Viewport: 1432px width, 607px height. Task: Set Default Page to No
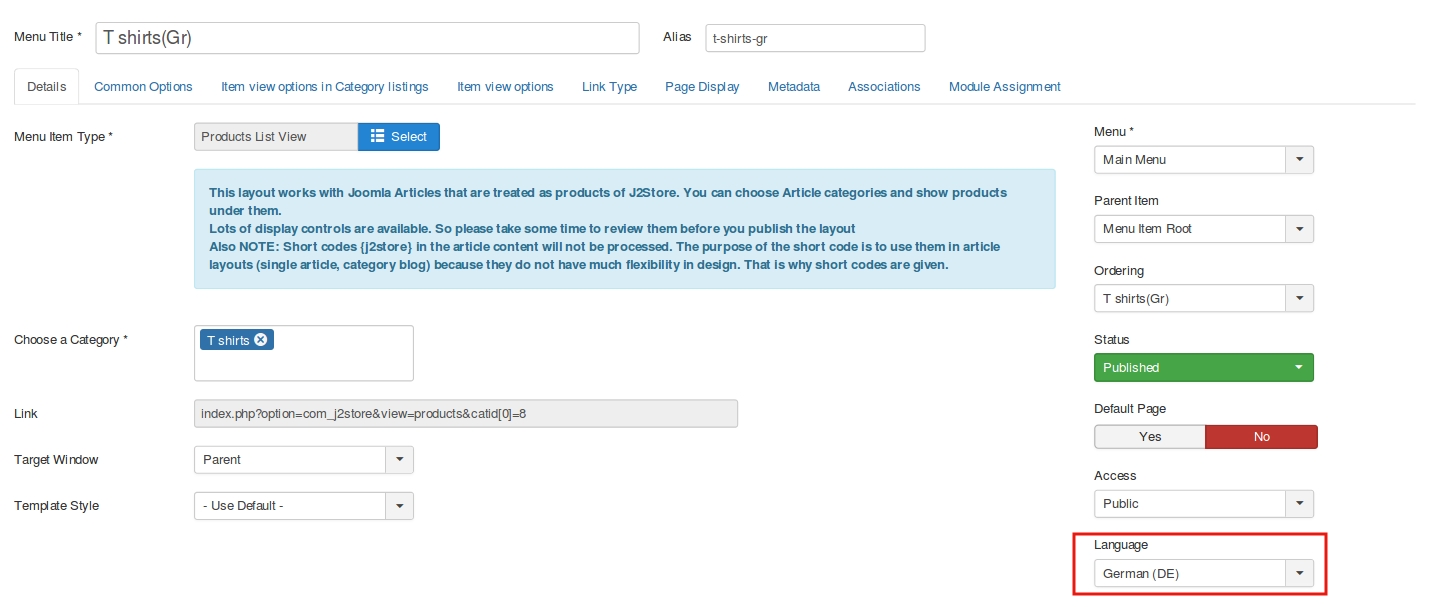(x=1261, y=437)
